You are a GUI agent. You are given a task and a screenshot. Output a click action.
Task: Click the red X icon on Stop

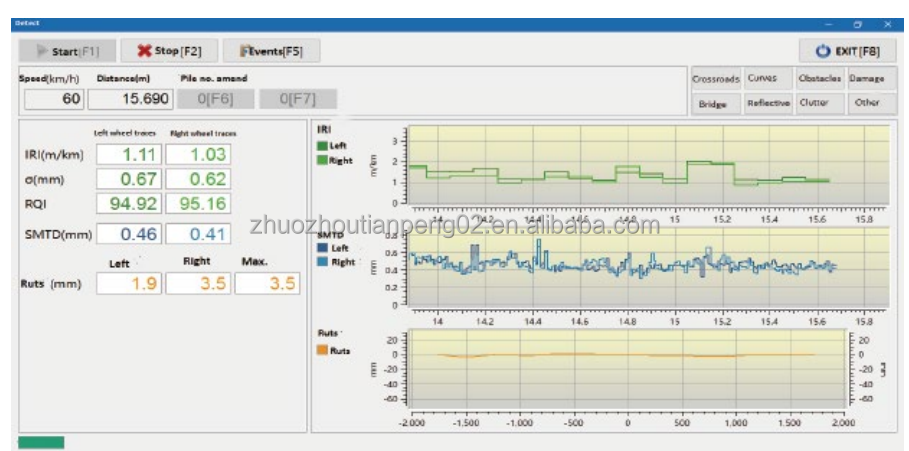tap(144, 51)
